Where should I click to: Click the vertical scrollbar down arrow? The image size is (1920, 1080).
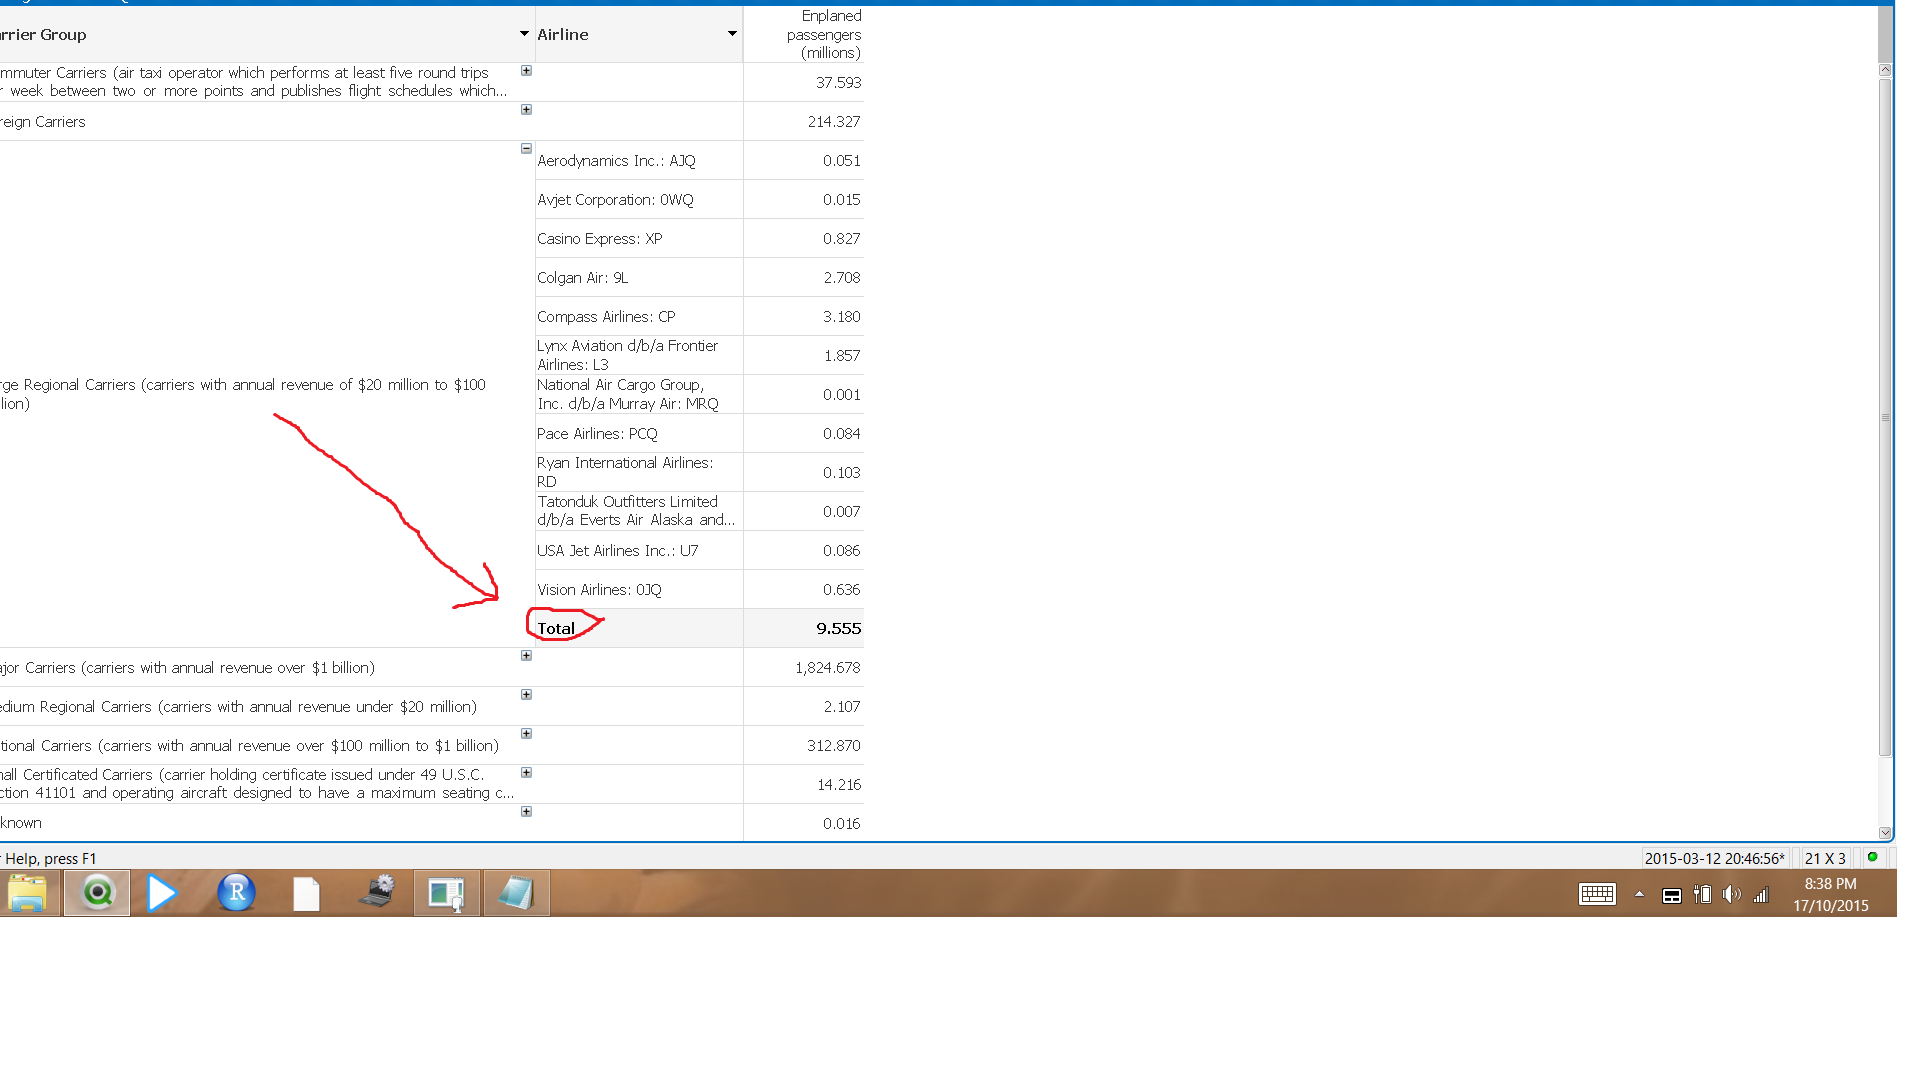tap(1885, 832)
